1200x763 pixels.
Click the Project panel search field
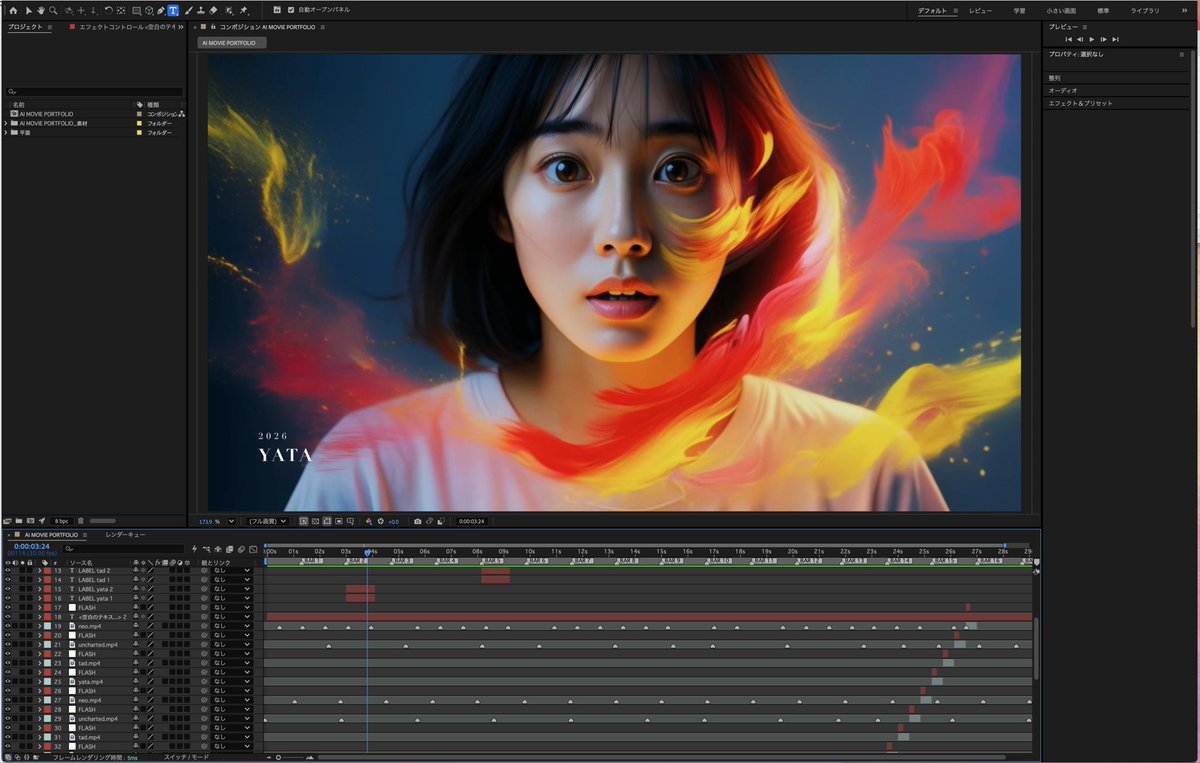95,92
